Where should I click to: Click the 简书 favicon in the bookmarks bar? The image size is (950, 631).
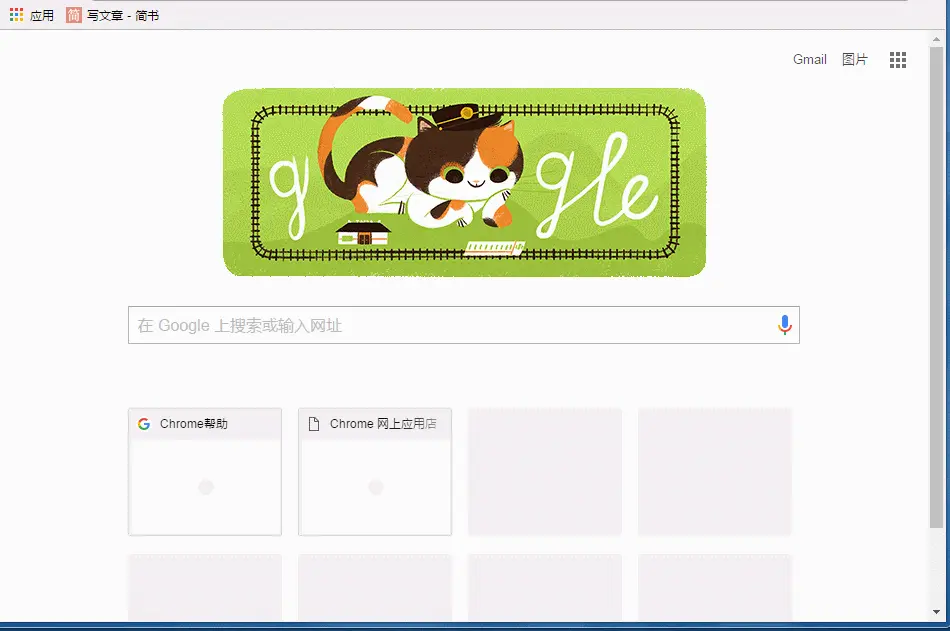[73, 15]
